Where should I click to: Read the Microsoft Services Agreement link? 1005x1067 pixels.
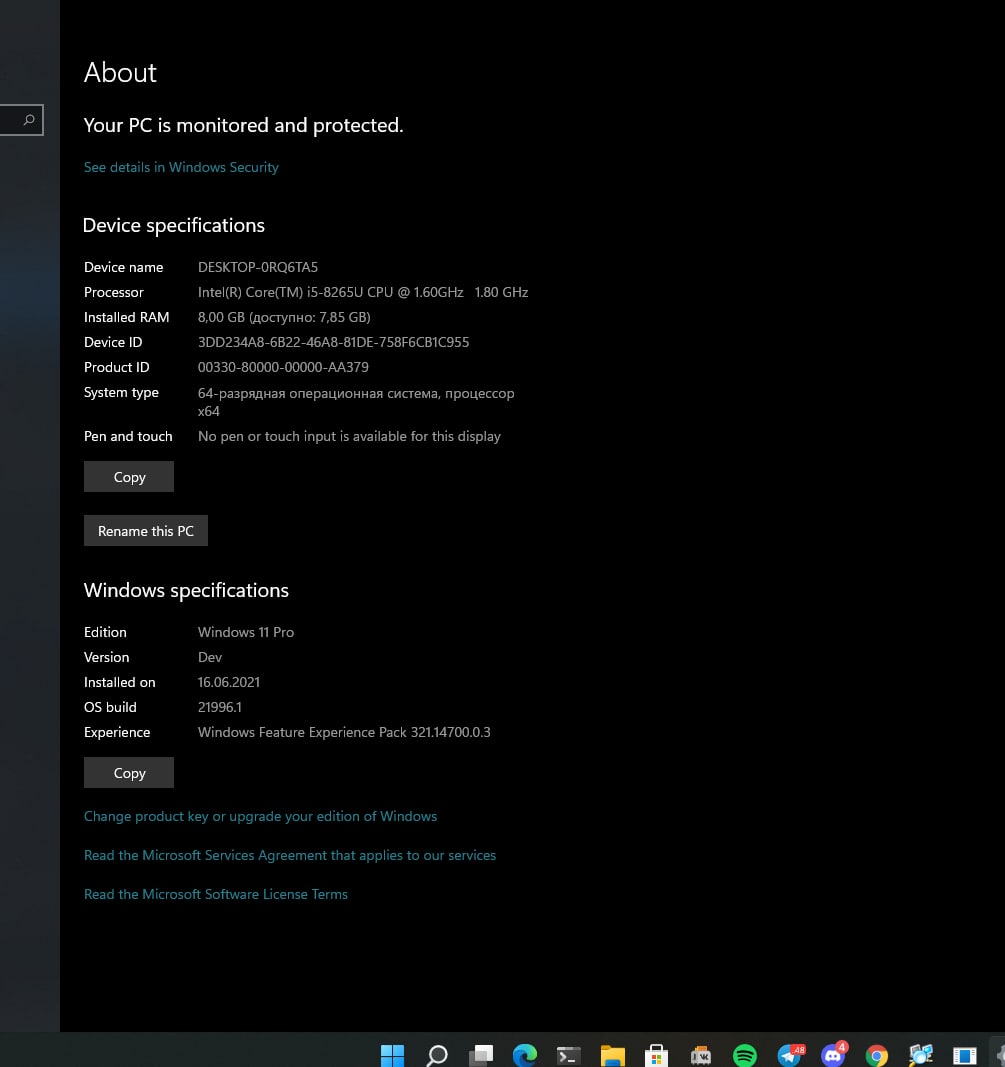click(290, 855)
